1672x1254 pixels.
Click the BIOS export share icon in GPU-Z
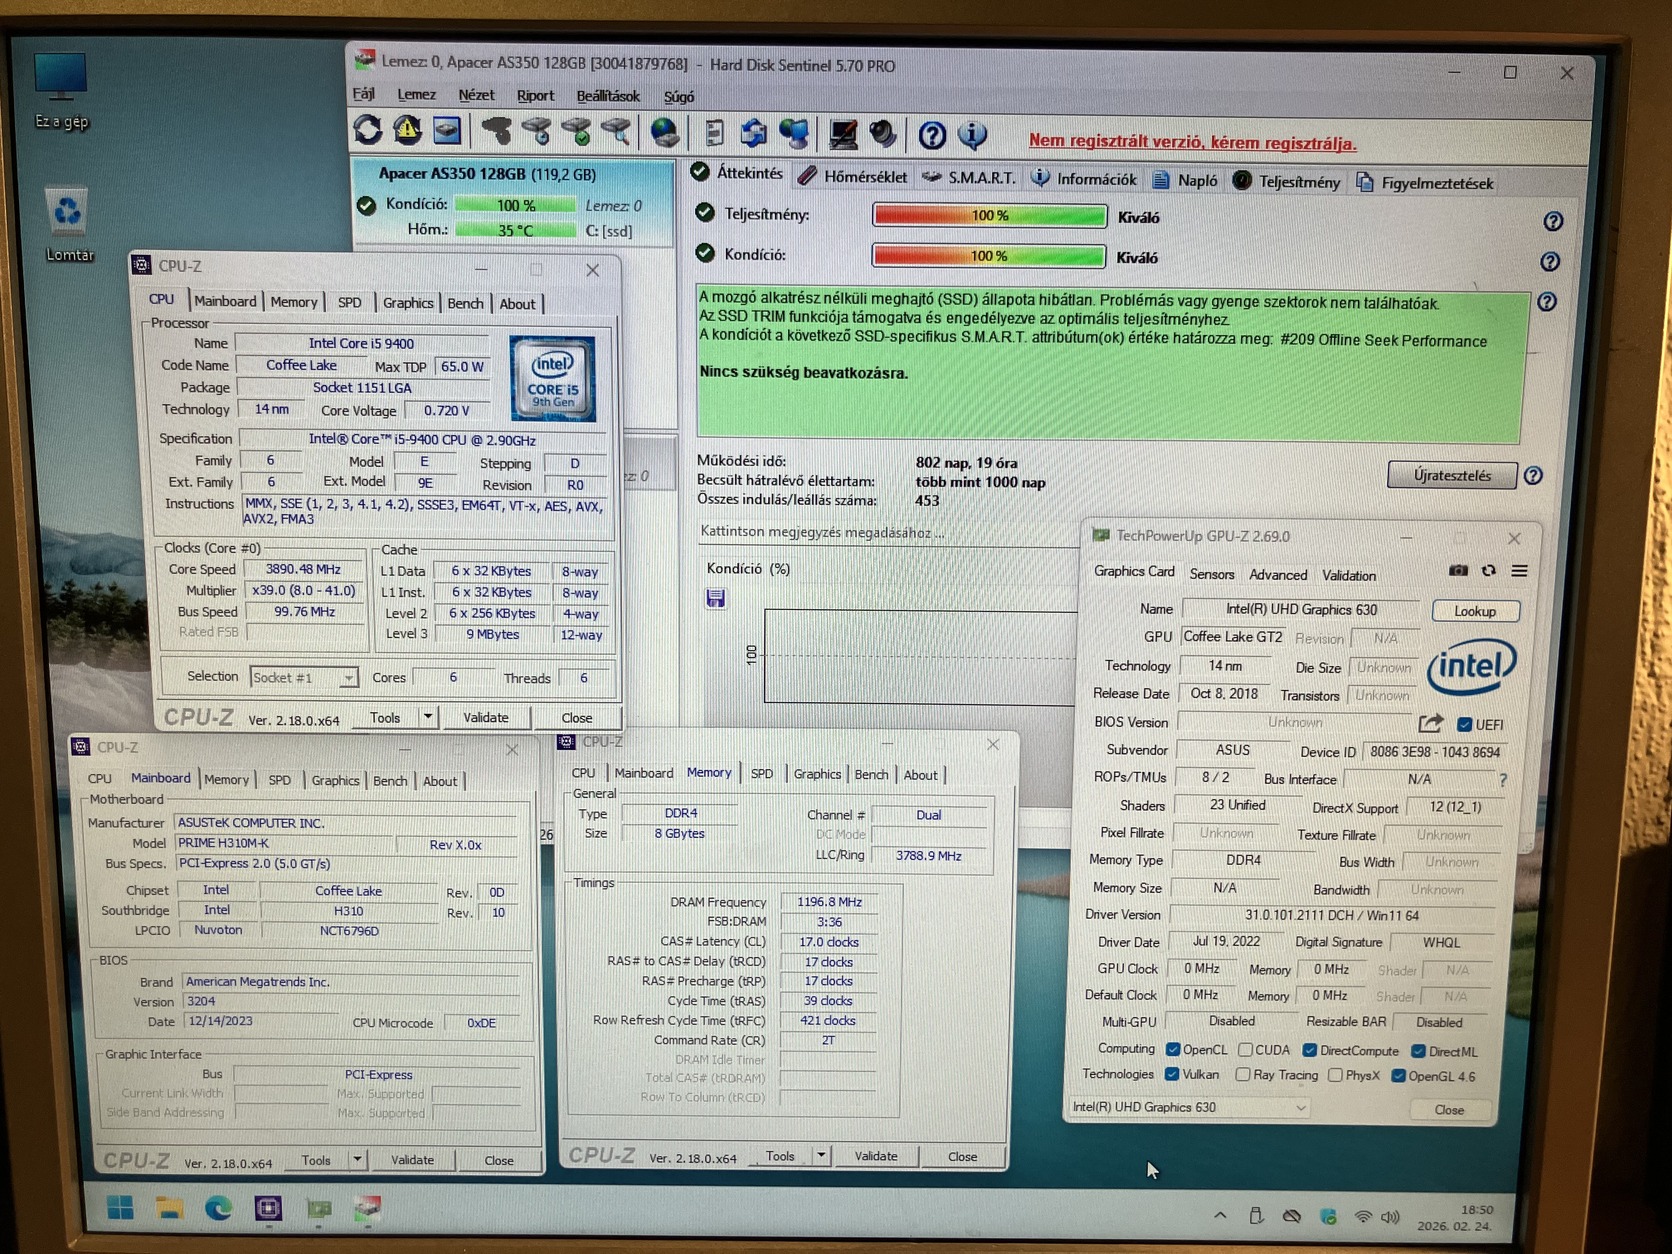click(x=1430, y=723)
